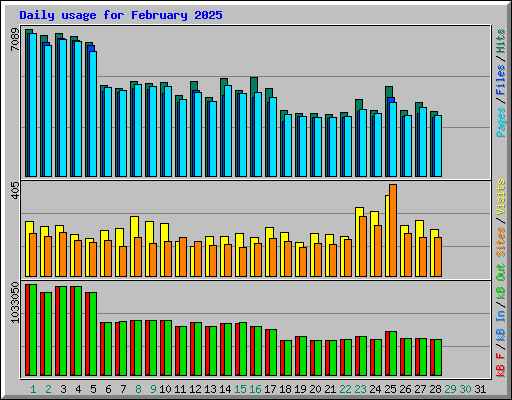Click day 17 on the x-axis
The height and width of the screenshot is (400, 512).
pos(270,389)
